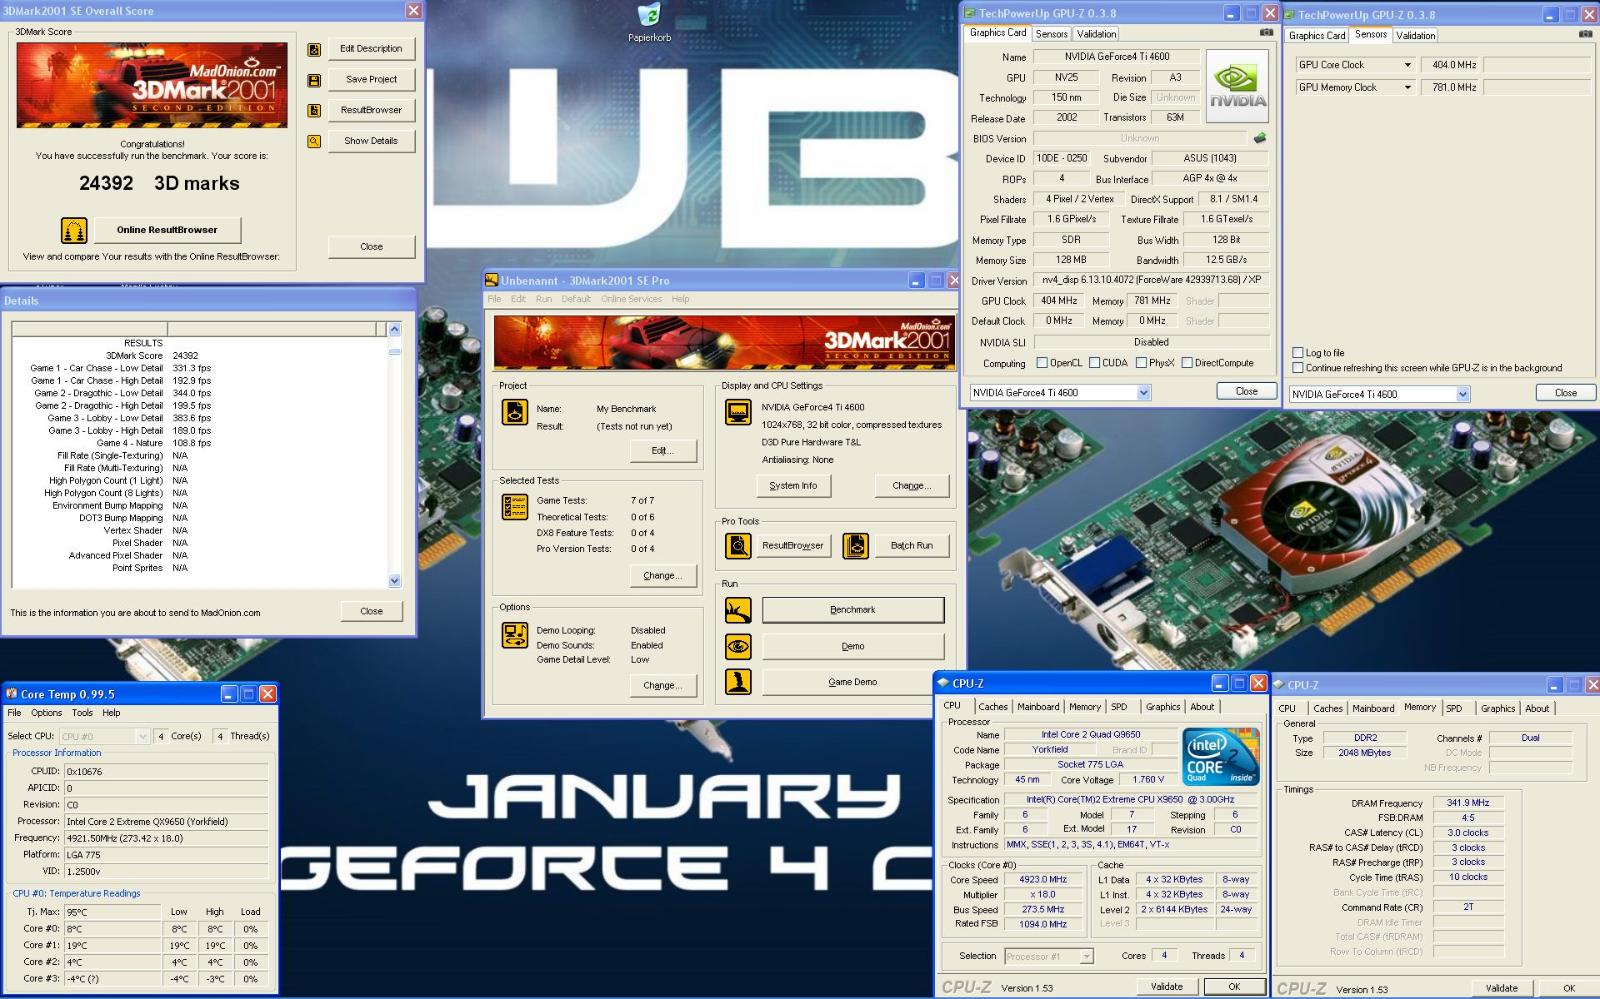Click the Benchmark run icon
1600x999 pixels.
[738, 610]
